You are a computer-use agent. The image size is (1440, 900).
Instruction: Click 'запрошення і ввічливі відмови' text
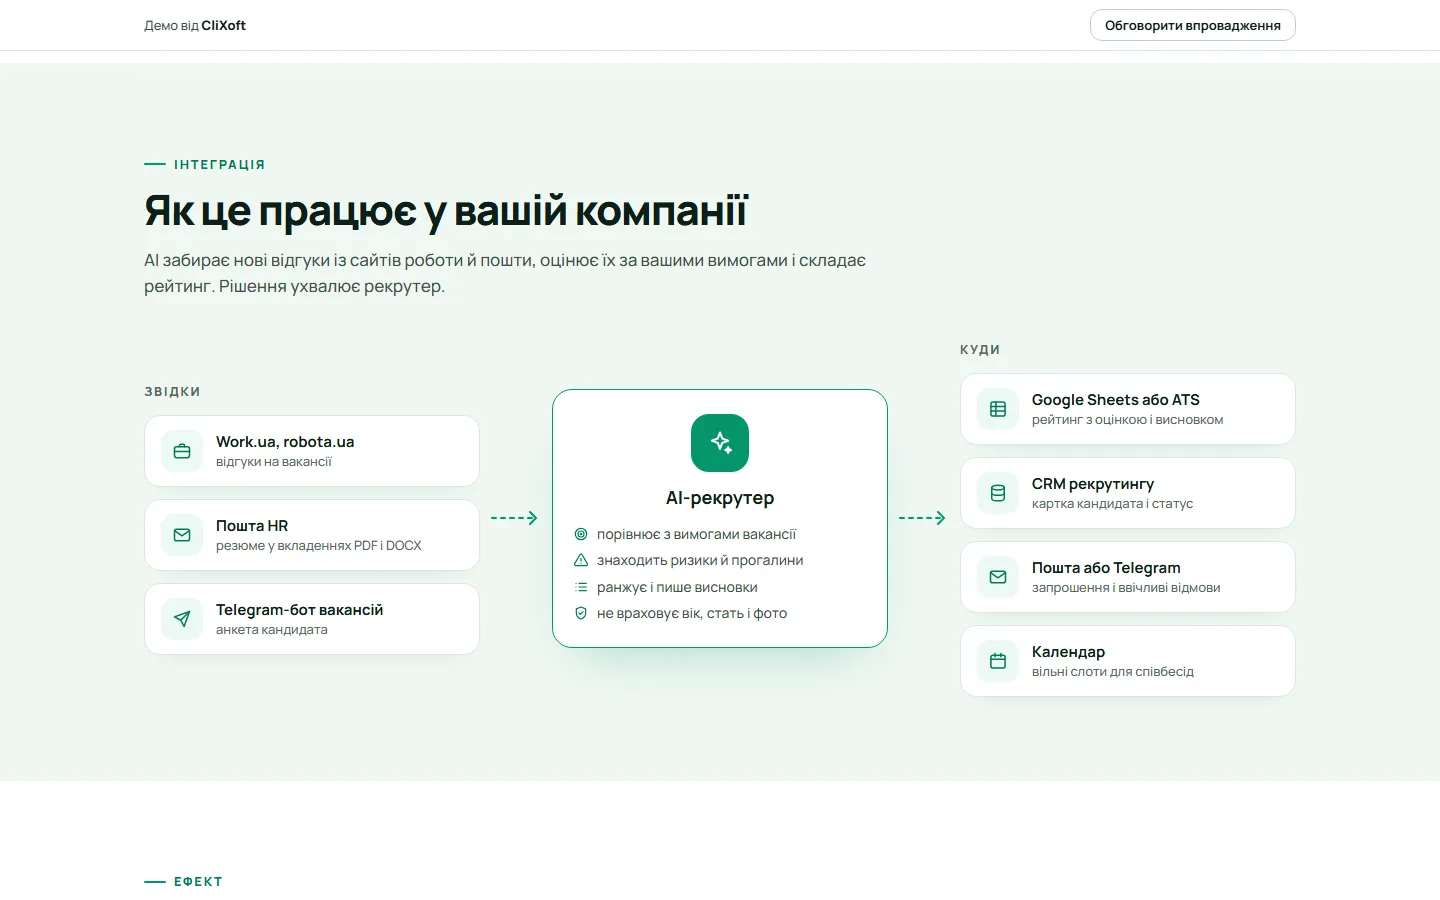(x=1126, y=588)
